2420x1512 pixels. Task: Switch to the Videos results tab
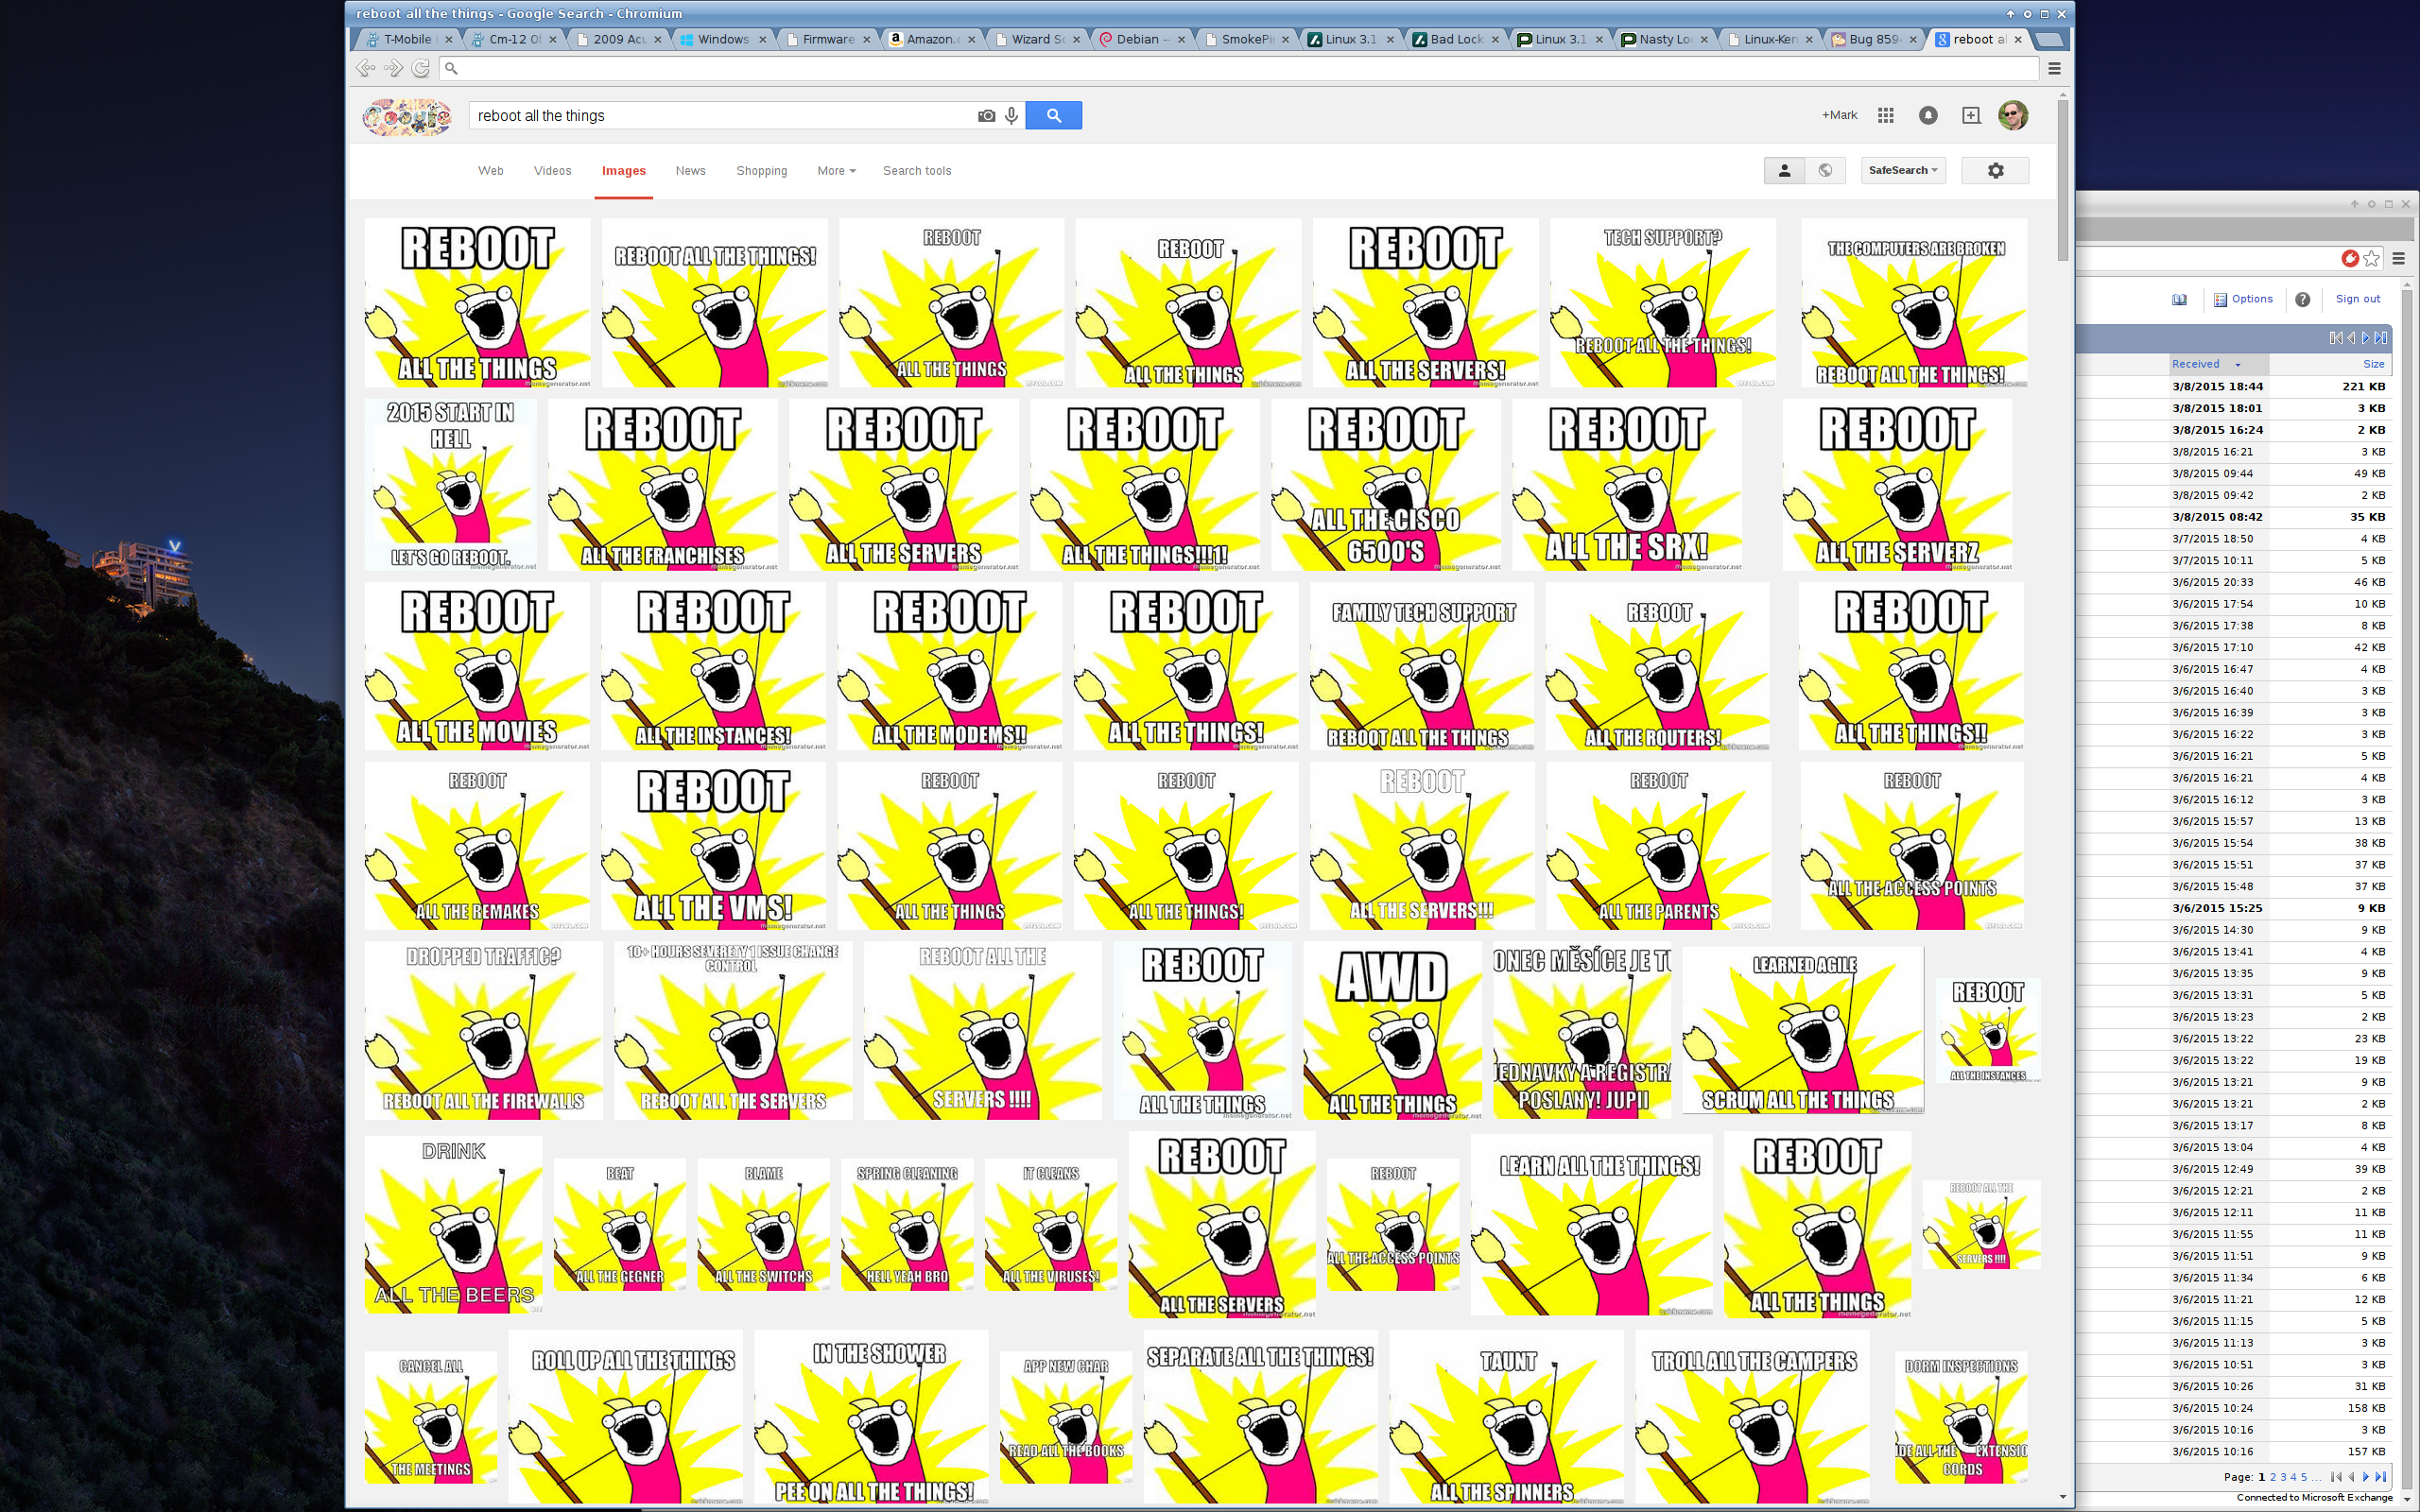click(x=552, y=171)
